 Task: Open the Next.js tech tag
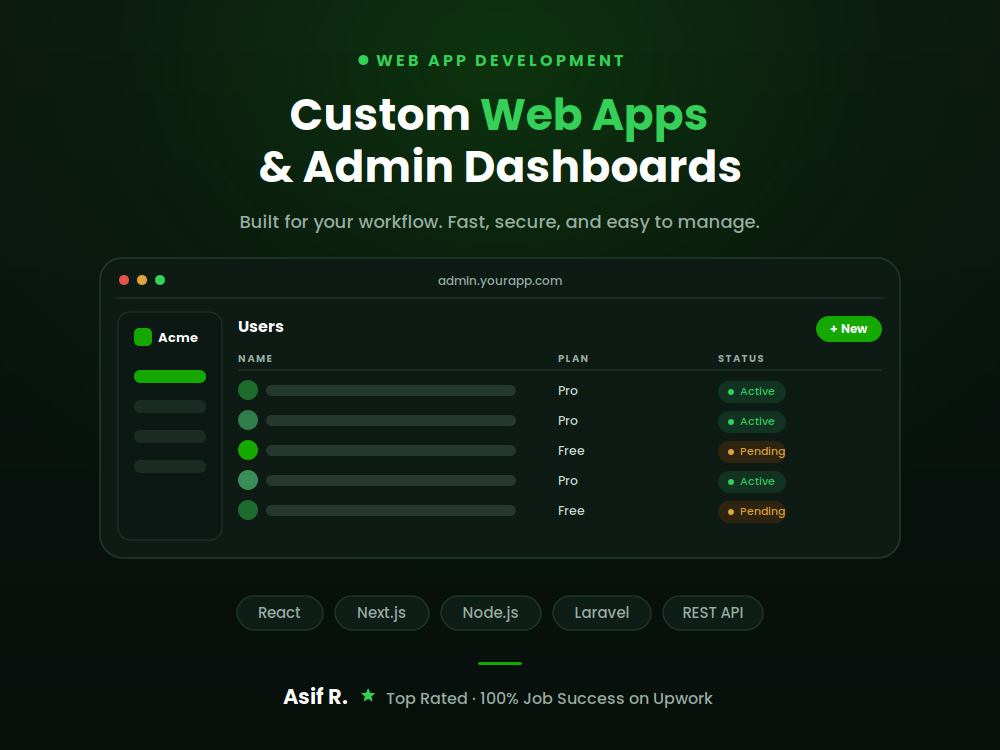pos(381,613)
